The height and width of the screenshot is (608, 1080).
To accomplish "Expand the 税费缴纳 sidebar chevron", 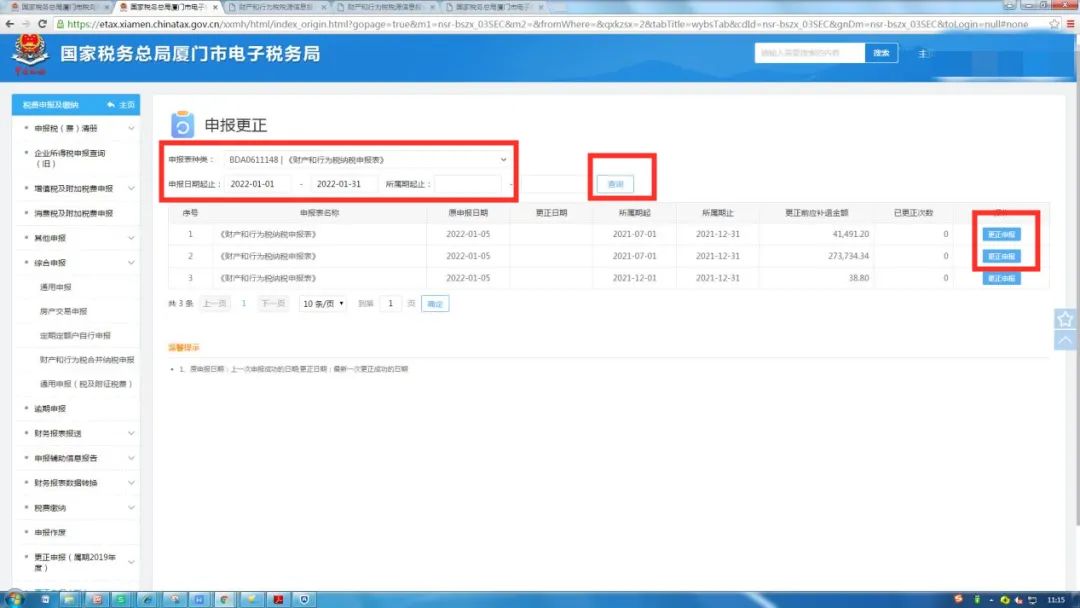I will (x=131, y=507).
